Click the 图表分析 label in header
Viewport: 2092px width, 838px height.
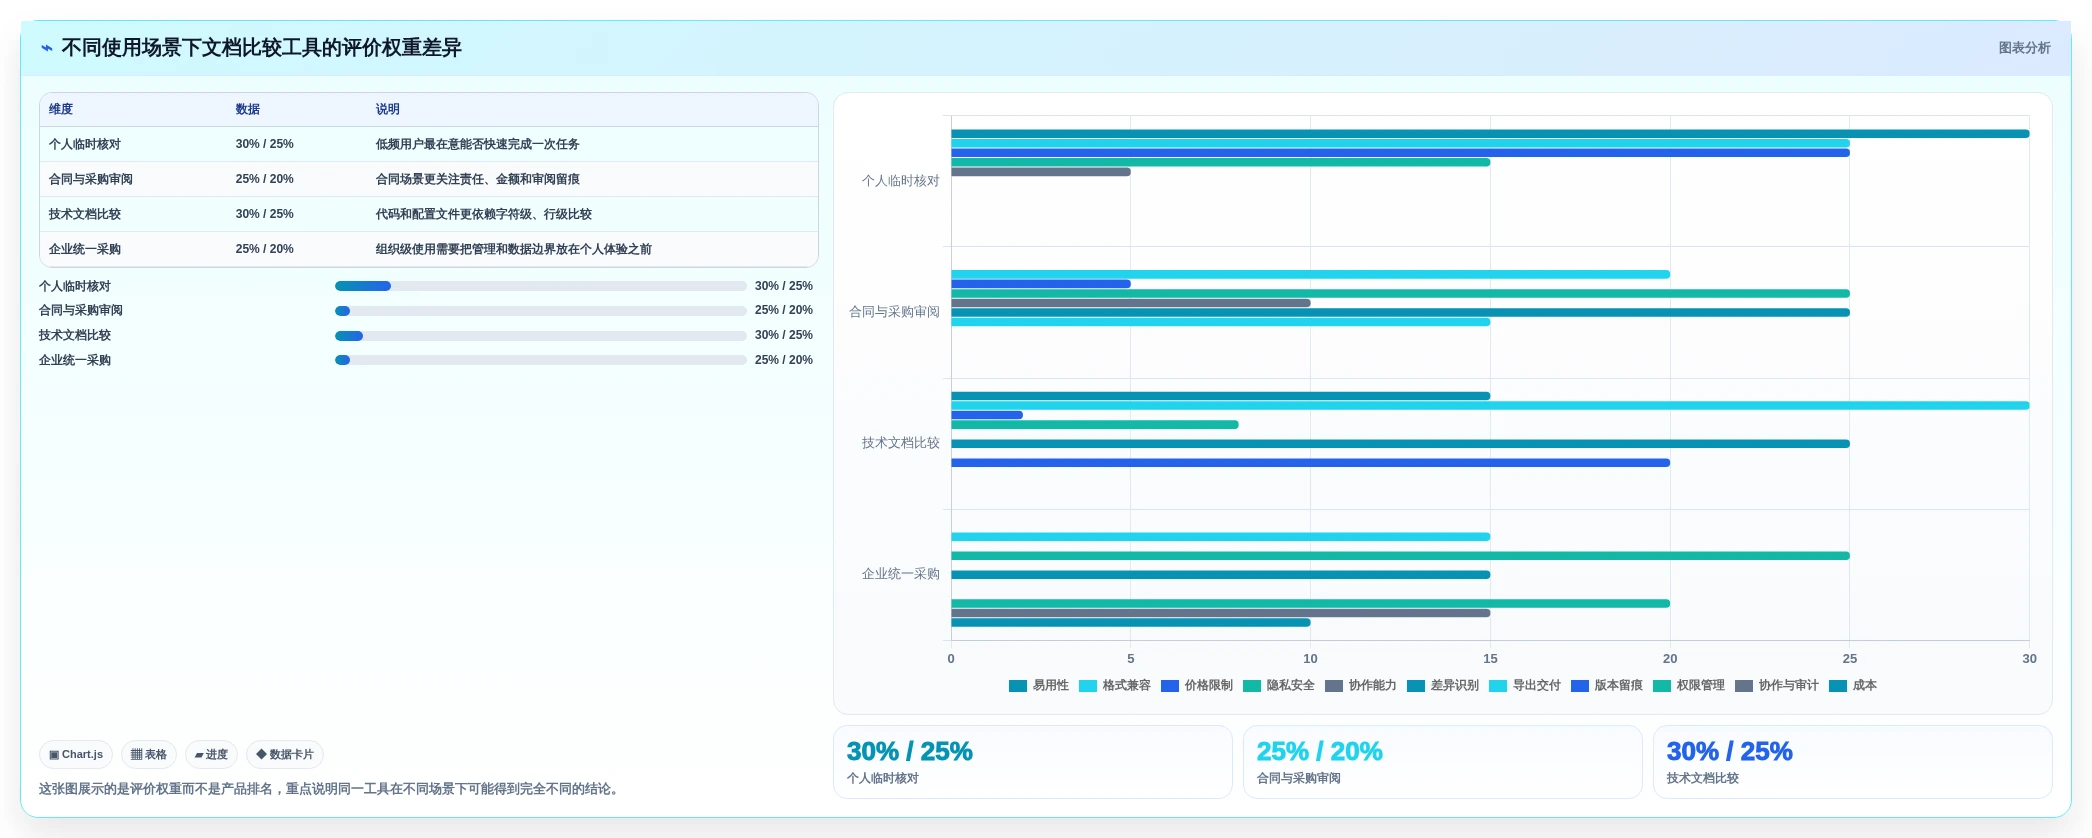2024,48
